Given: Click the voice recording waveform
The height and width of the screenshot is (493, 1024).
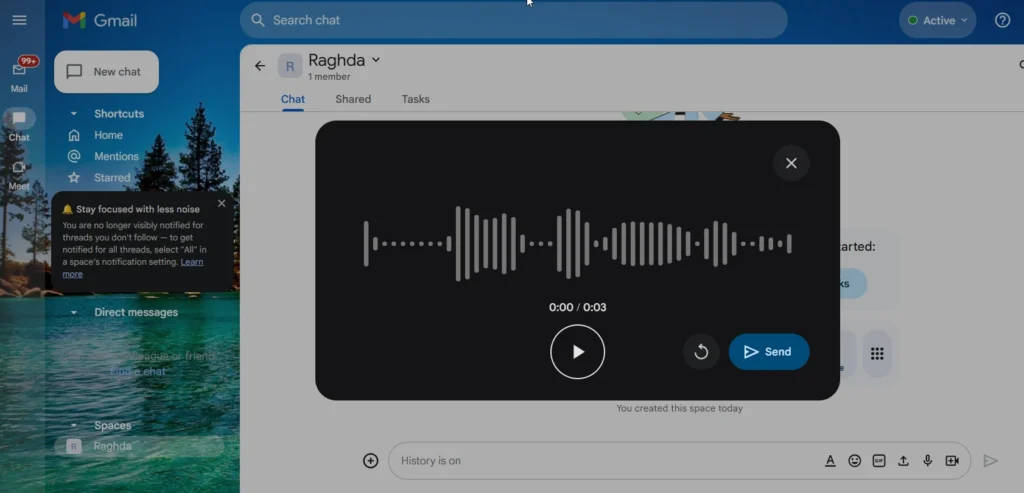Looking at the screenshot, I should (577, 244).
